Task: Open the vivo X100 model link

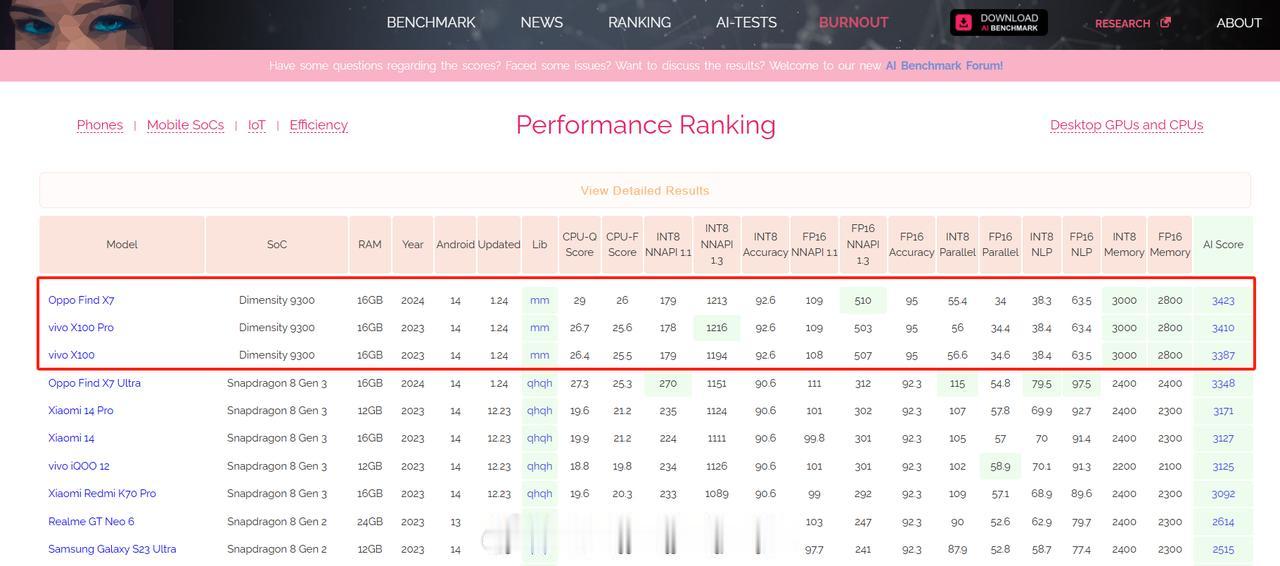Action: 71,355
